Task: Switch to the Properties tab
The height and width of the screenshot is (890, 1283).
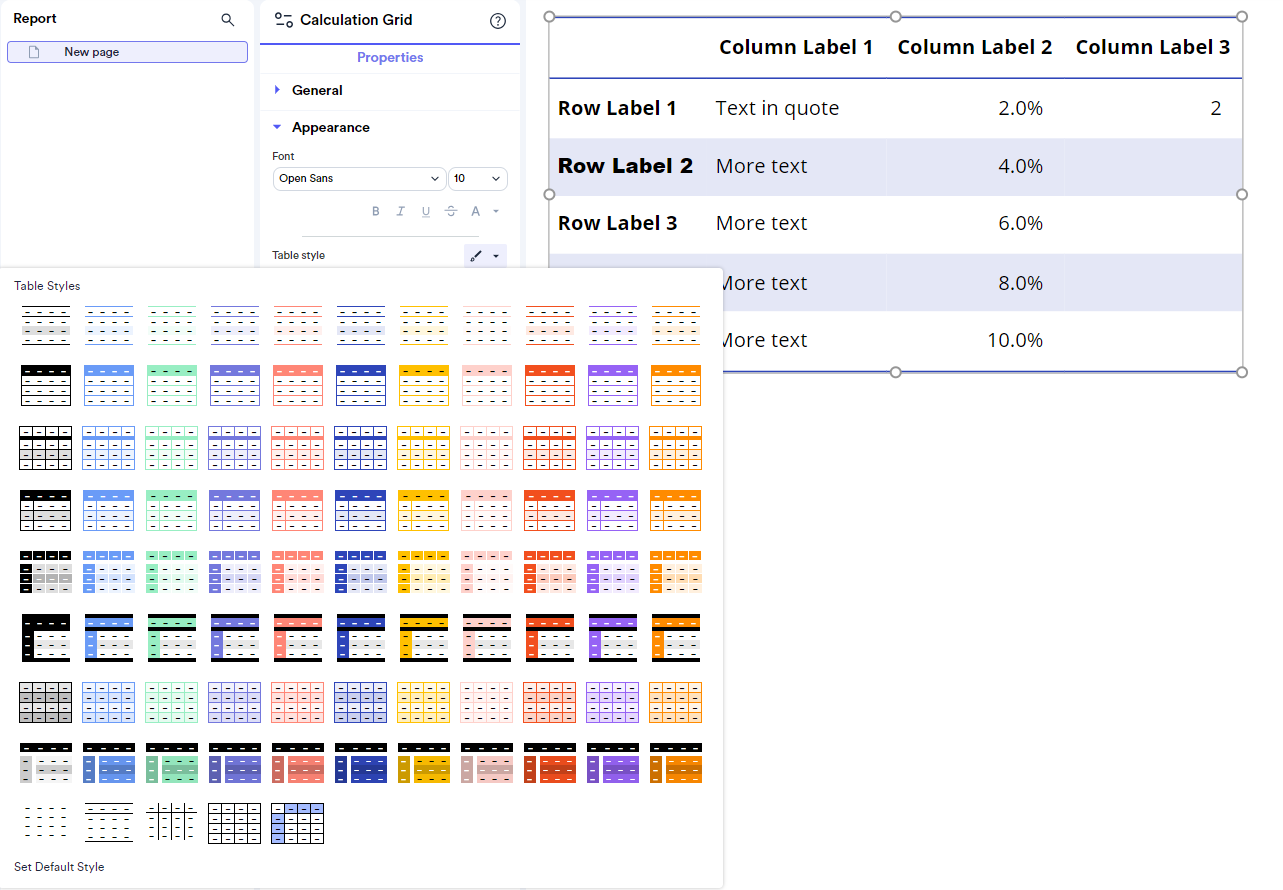Action: pos(390,57)
